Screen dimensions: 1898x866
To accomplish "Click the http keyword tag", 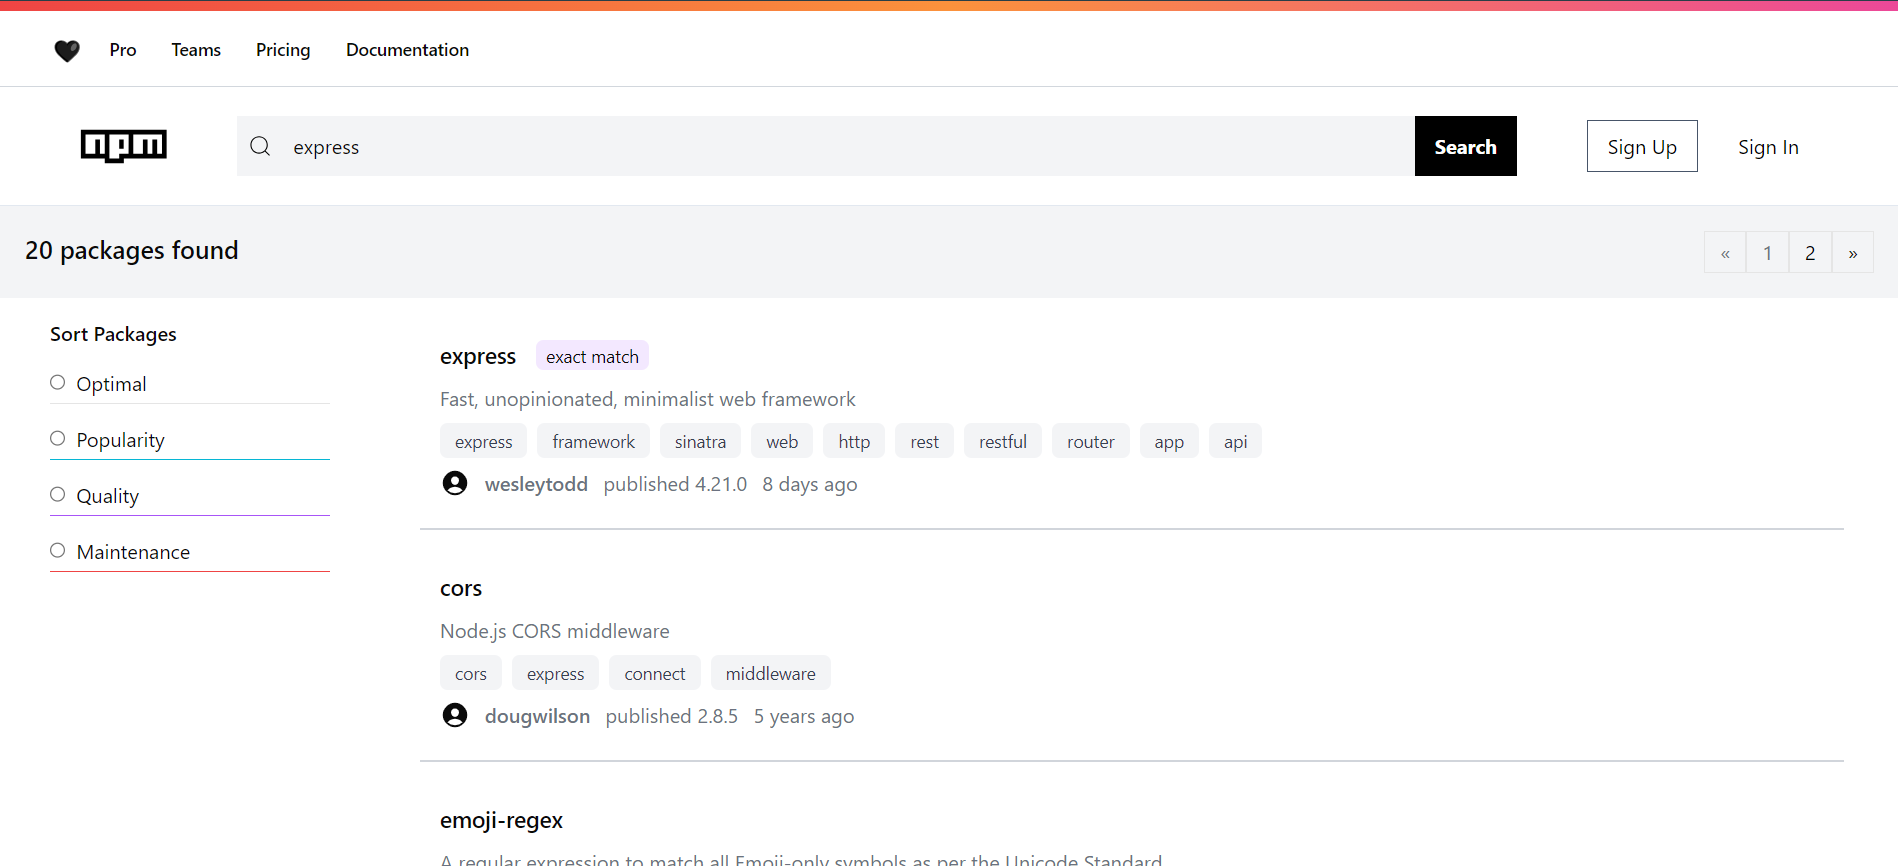I will 854,441.
